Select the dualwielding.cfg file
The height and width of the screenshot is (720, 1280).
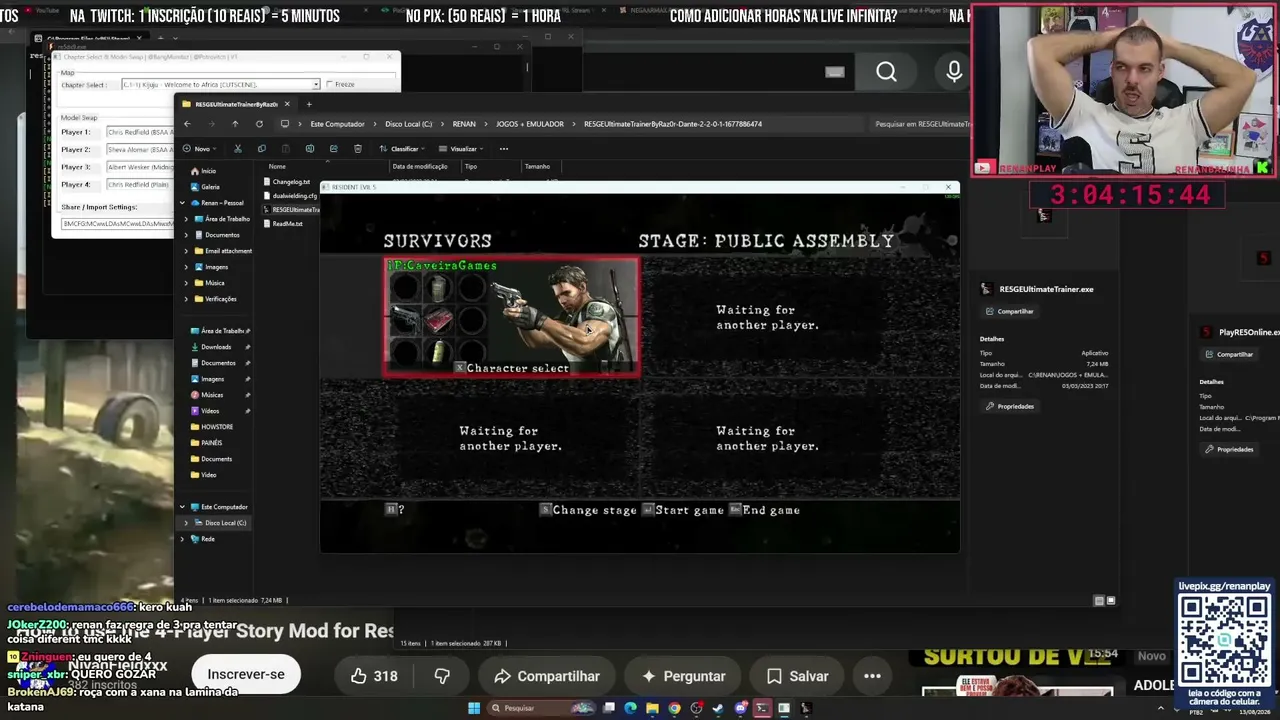click(291, 196)
